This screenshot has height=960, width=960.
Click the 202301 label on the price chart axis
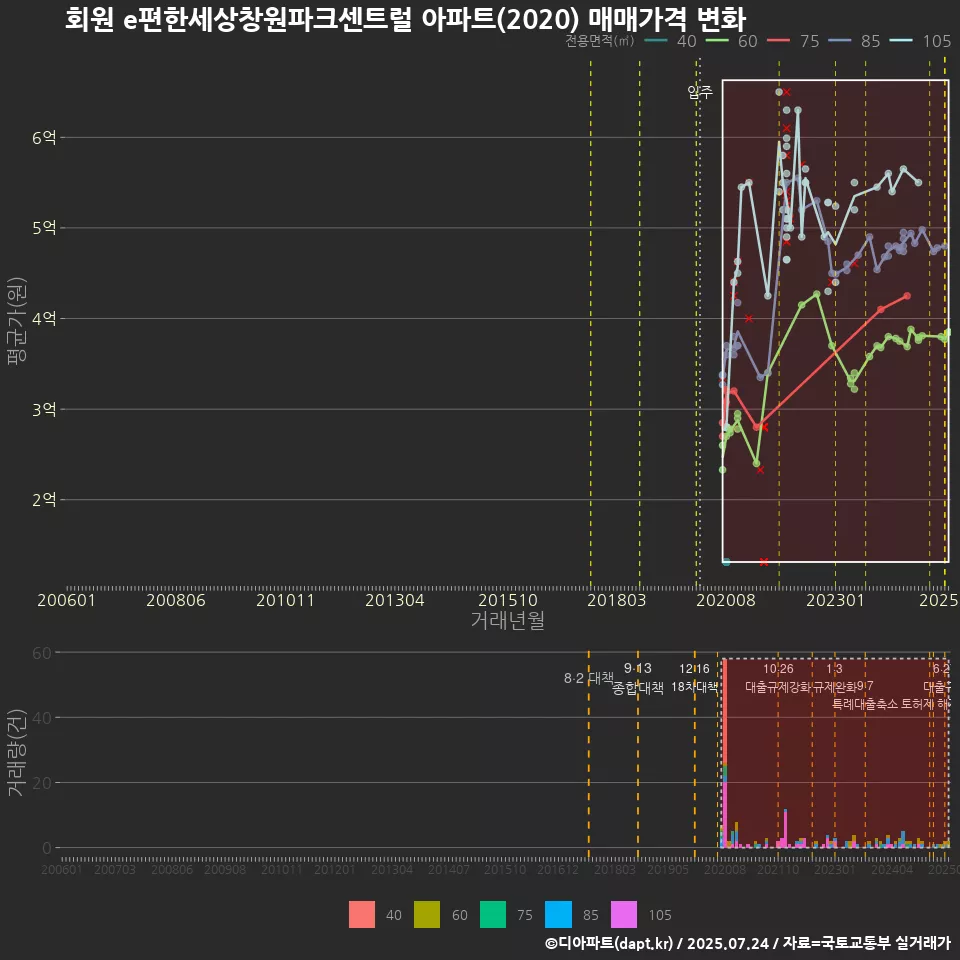click(x=835, y=600)
